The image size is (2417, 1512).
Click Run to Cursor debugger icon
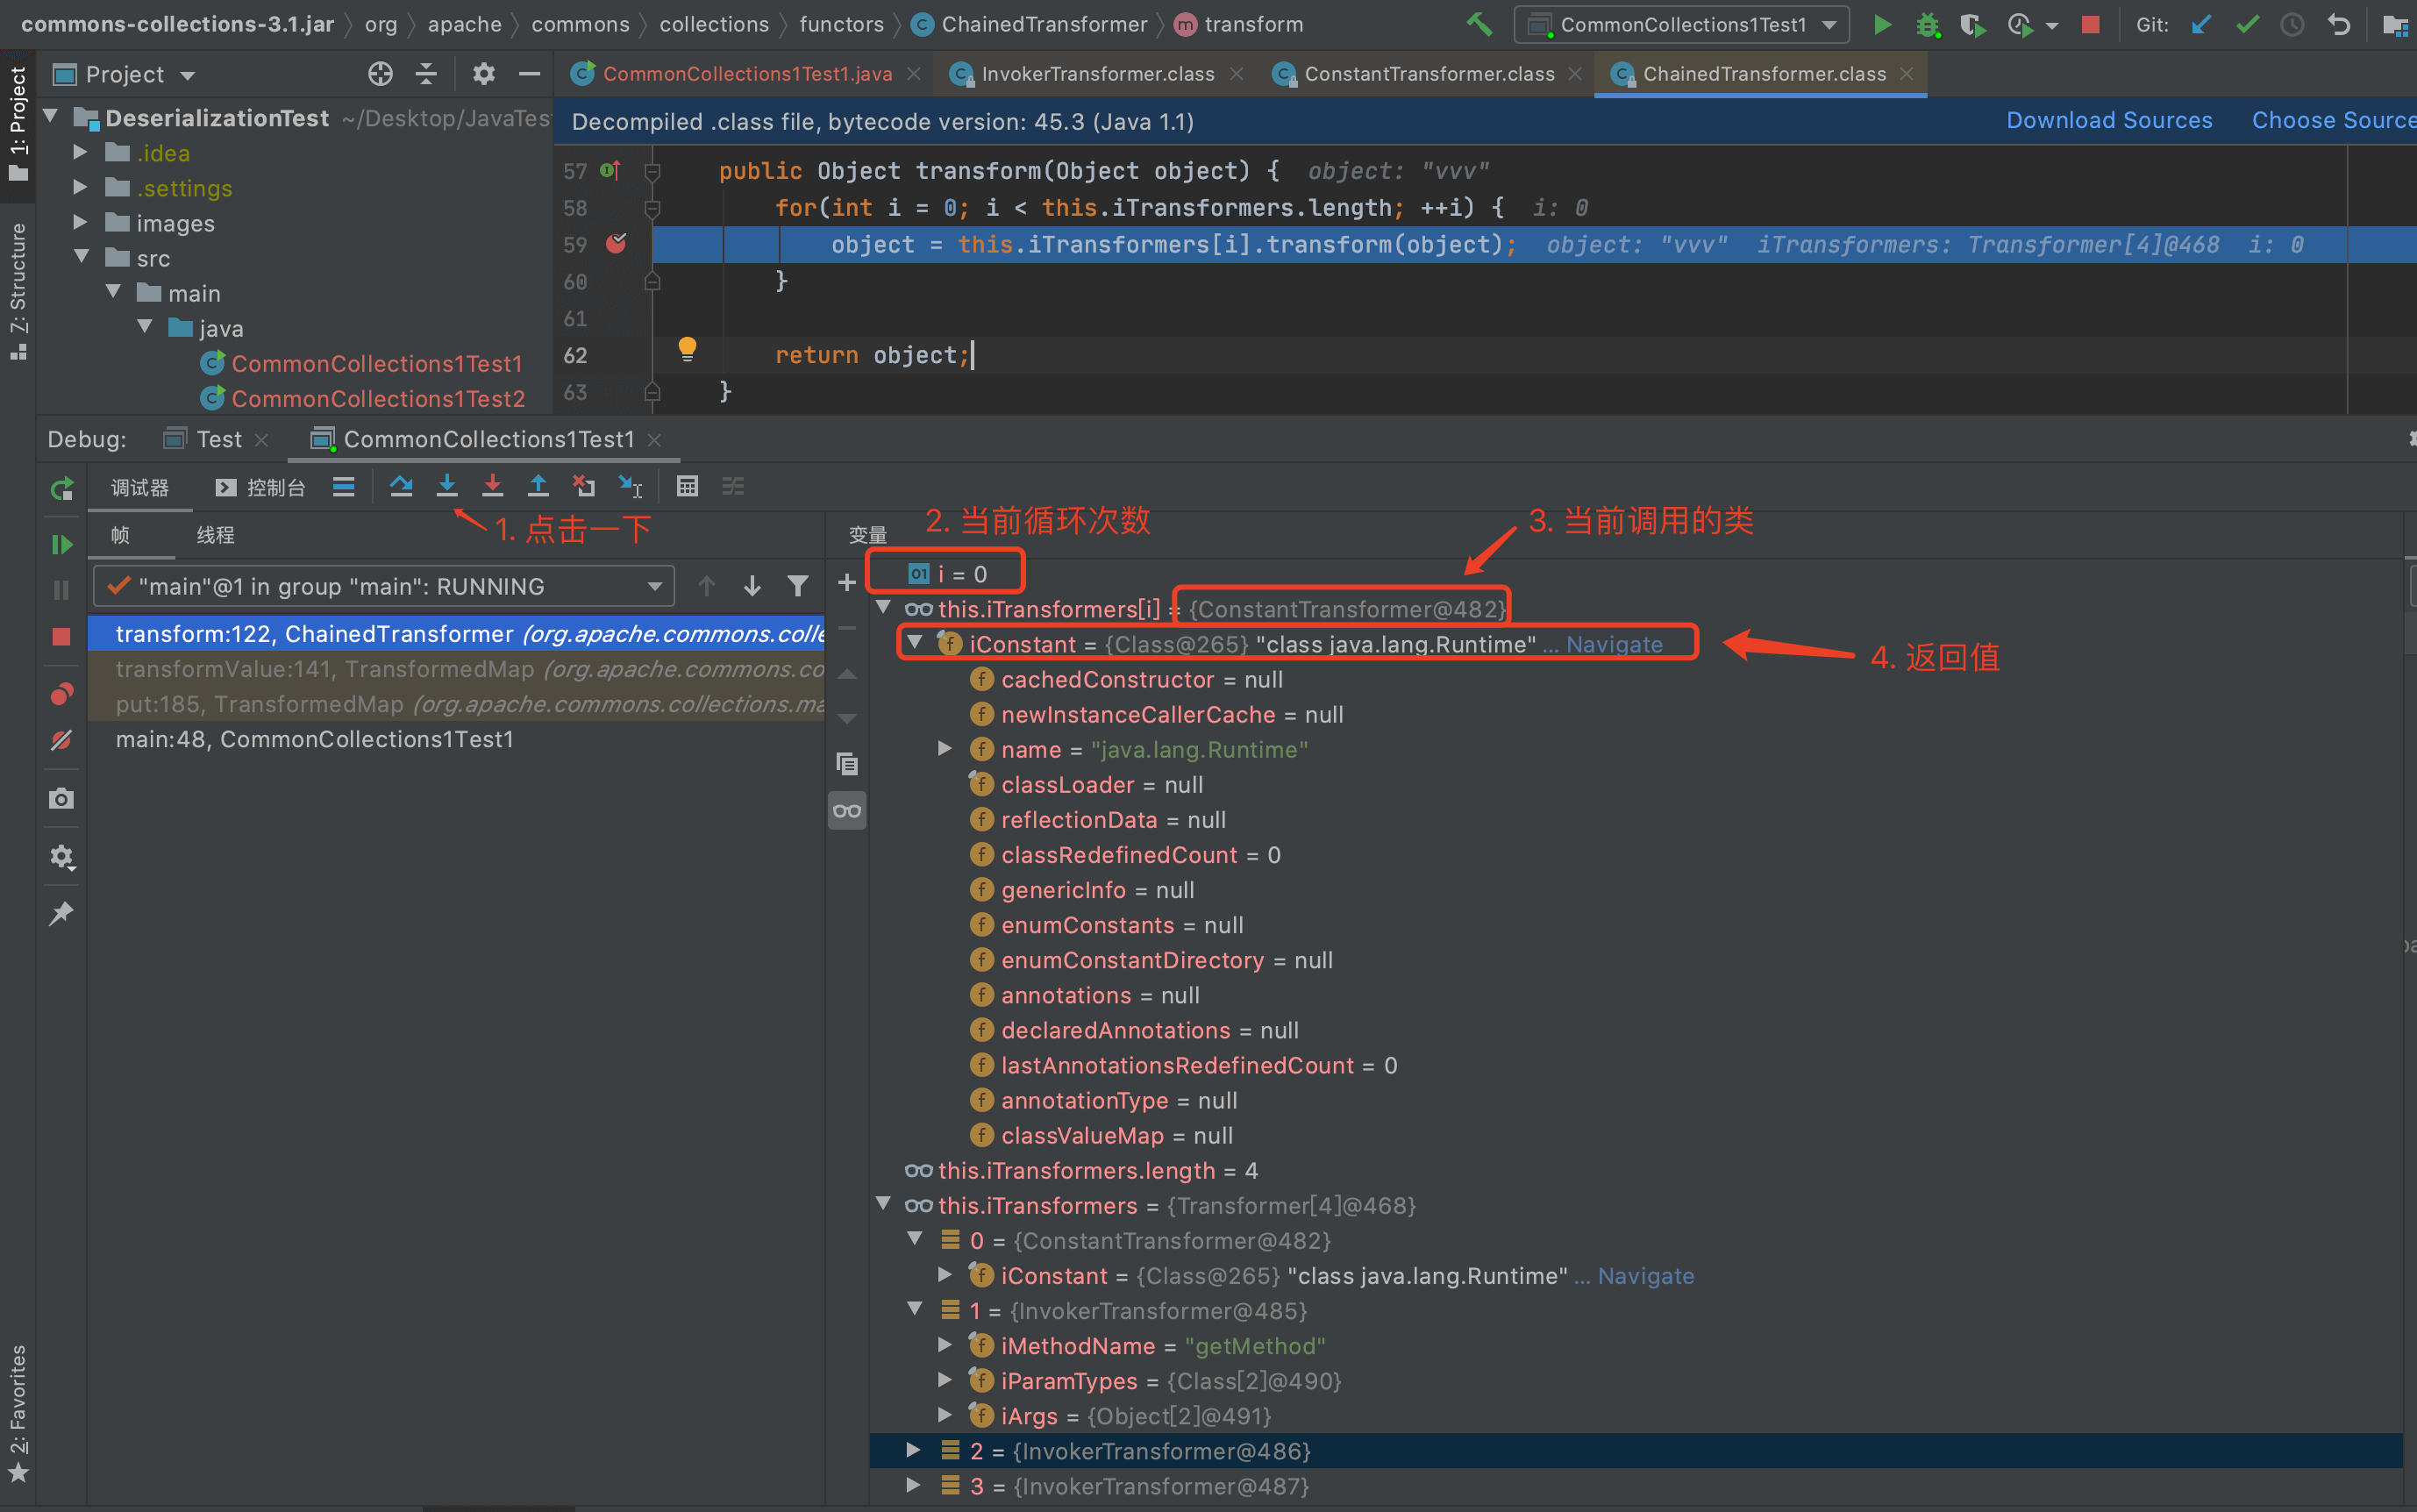[x=630, y=487]
